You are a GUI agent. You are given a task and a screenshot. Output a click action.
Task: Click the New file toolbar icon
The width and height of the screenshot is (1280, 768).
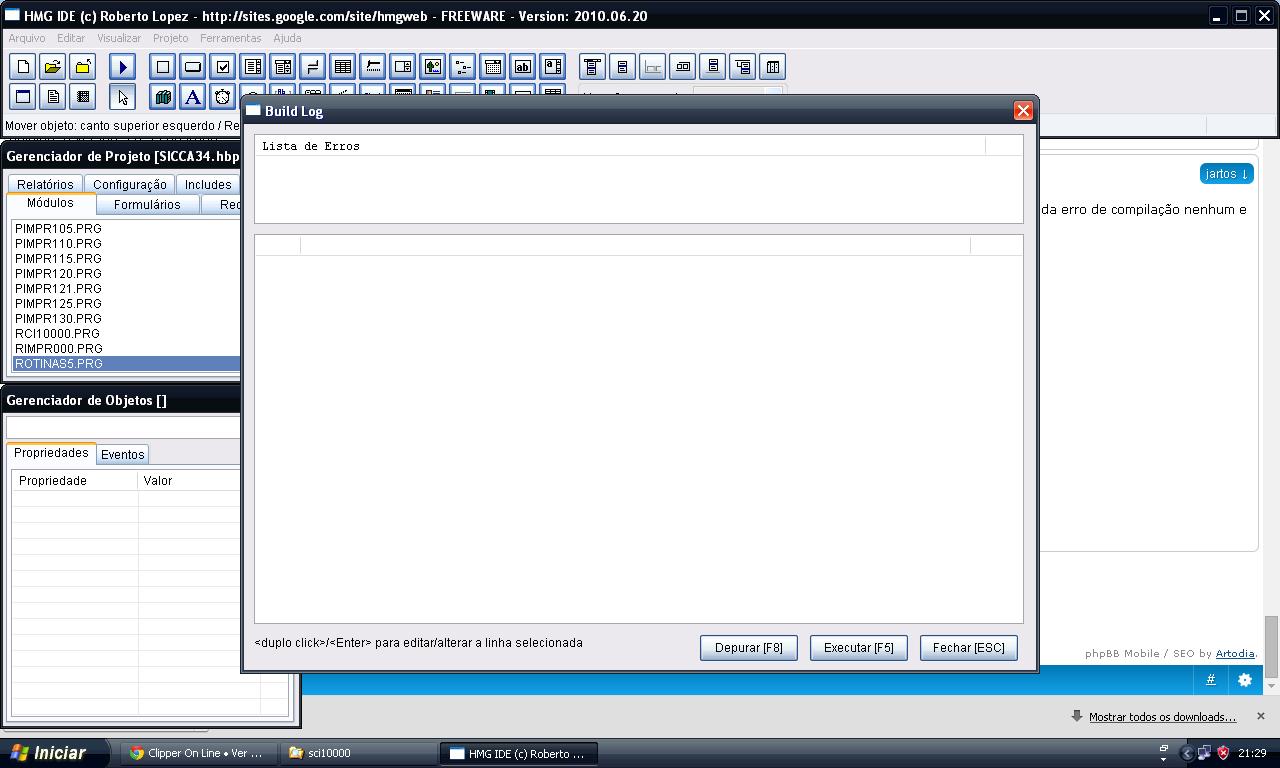23,67
